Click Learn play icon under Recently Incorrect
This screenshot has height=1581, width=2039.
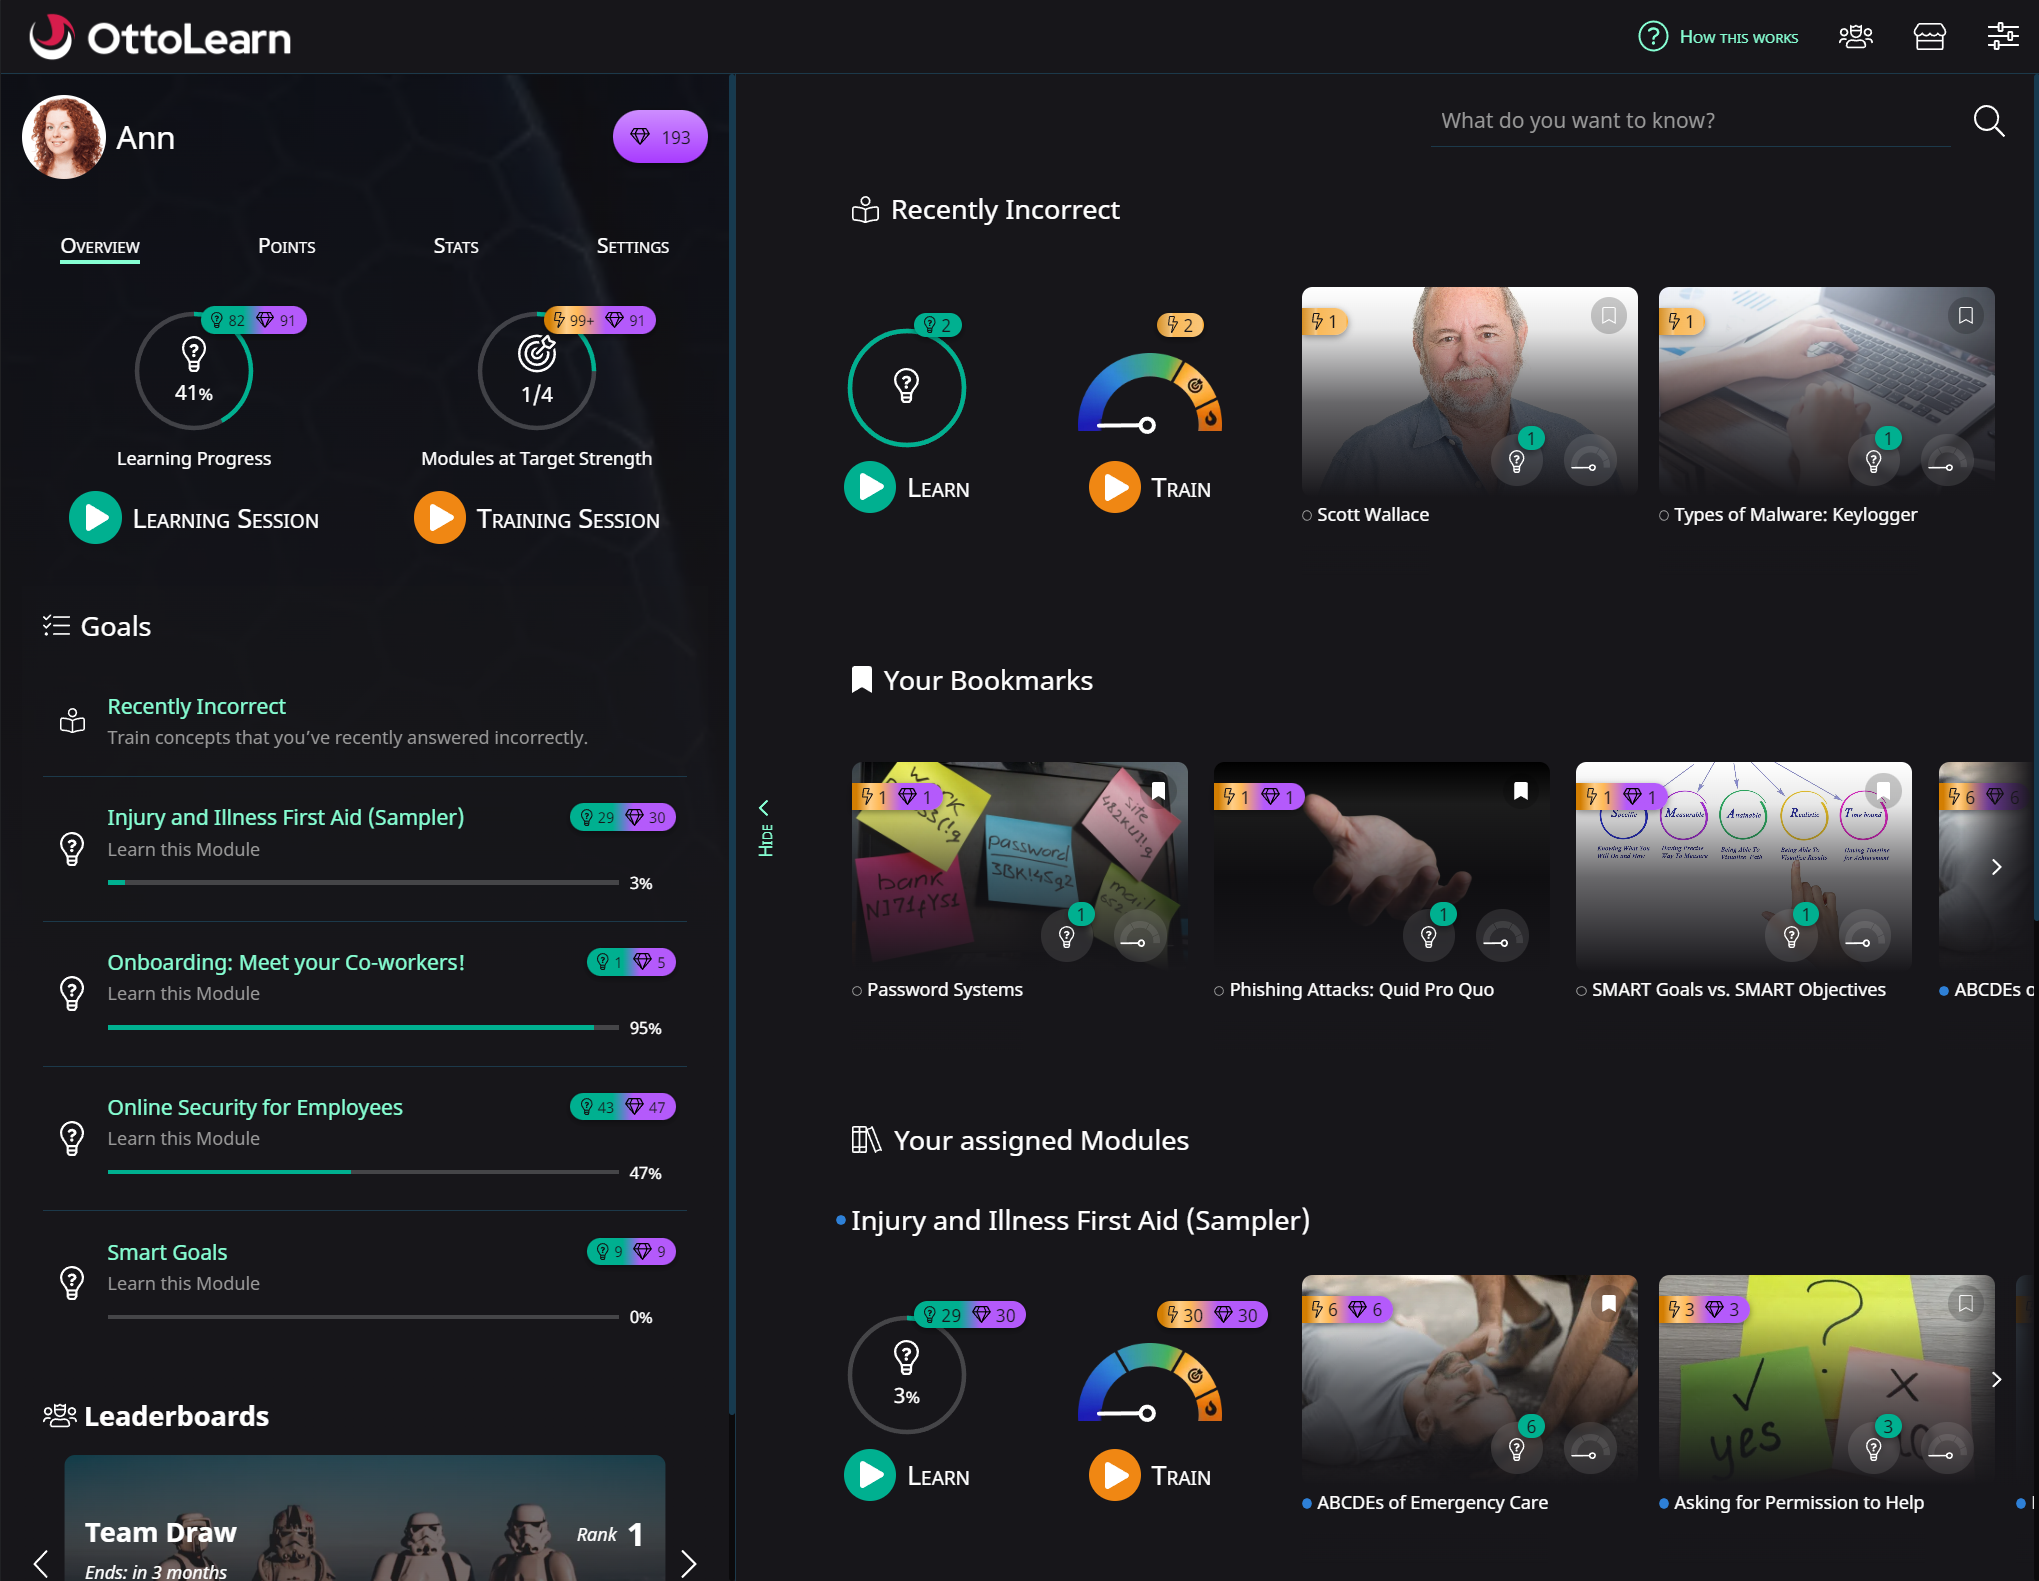tap(870, 488)
